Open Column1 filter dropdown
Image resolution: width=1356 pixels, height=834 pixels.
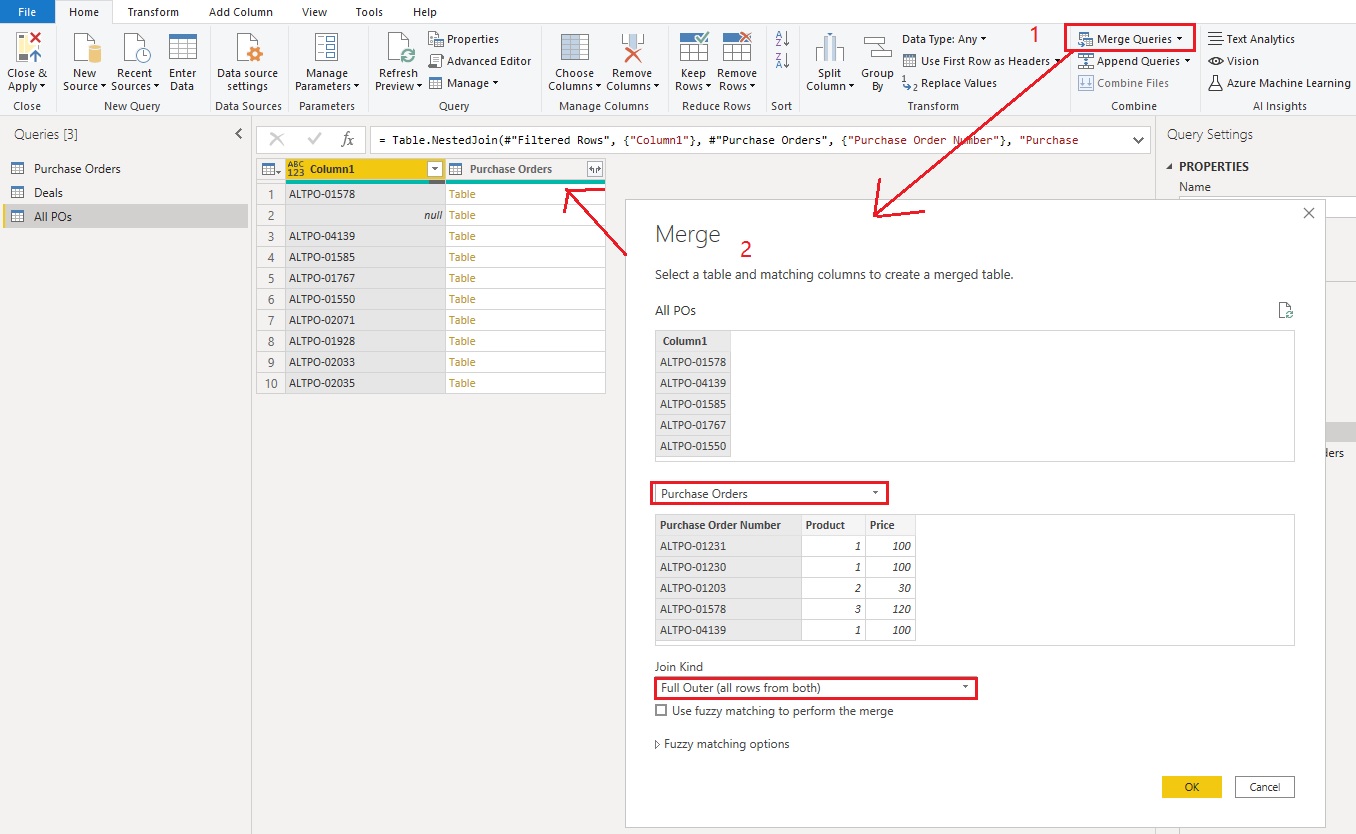pos(435,169)
